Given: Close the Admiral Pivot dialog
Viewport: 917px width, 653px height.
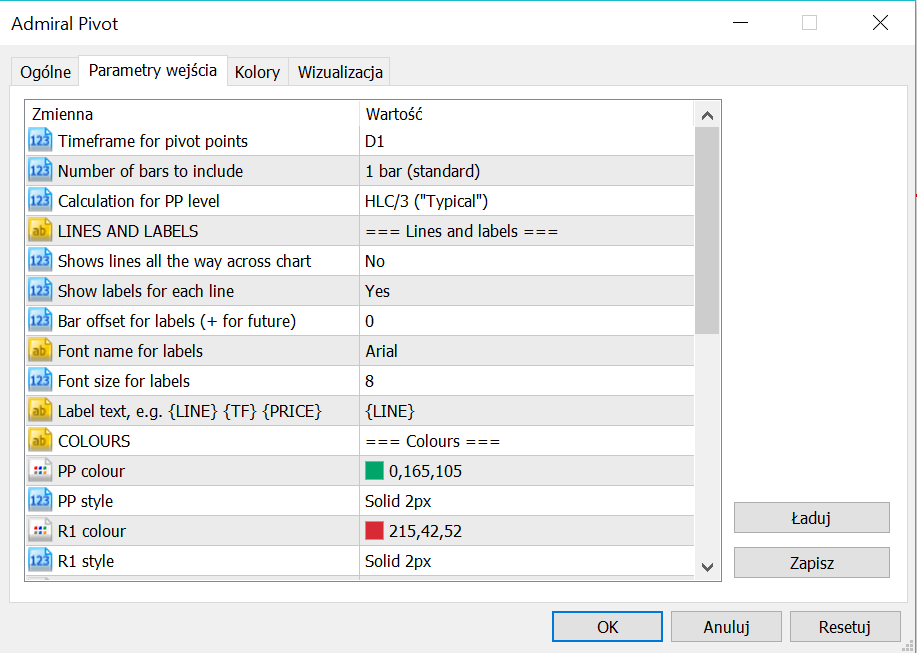Looking at the screenshot, I should click(x=880, y=23).
